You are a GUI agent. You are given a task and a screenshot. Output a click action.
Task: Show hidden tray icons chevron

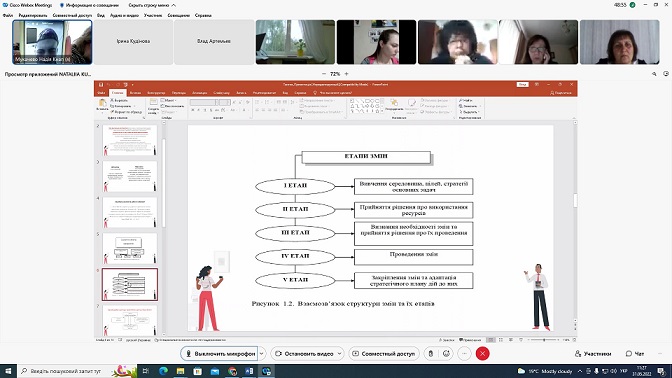coord(580,371)
